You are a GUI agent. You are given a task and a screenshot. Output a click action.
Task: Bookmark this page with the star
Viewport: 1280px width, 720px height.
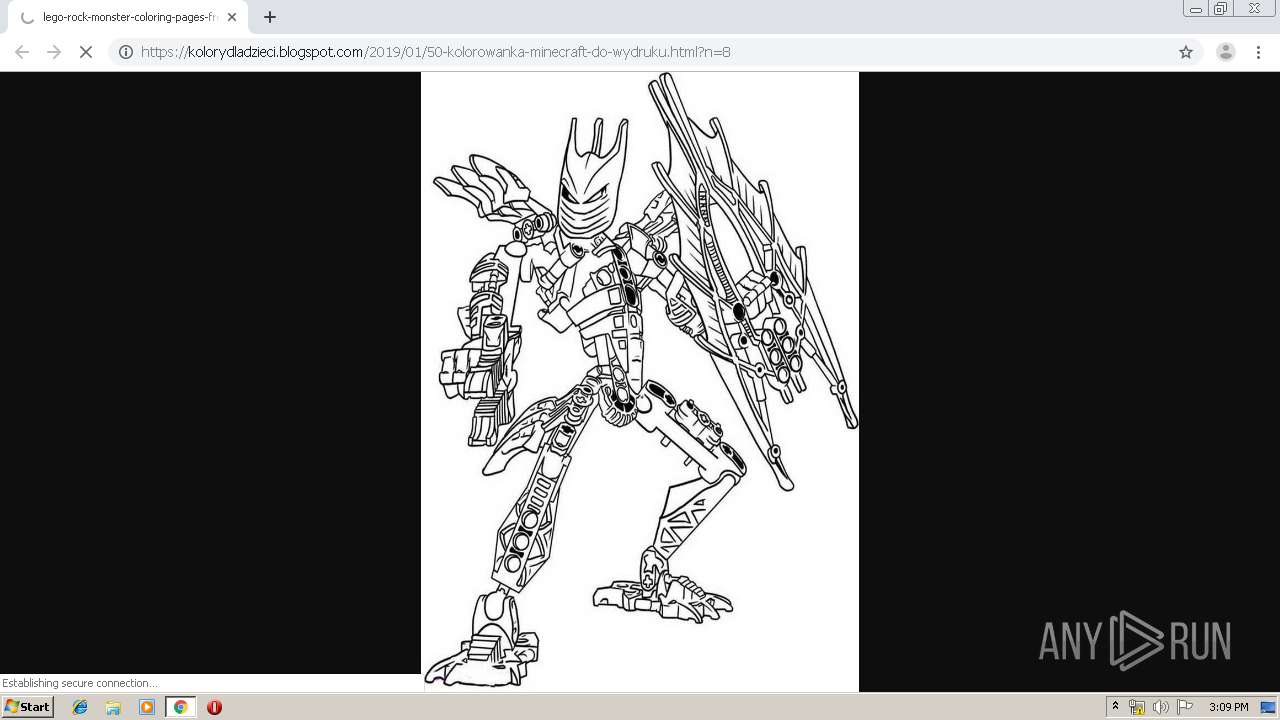point(1186,52)
